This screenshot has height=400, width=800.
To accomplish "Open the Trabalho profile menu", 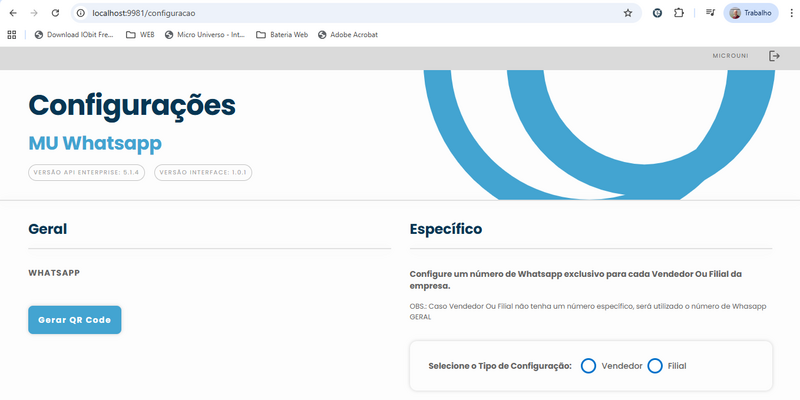I will tap(751, 13).
